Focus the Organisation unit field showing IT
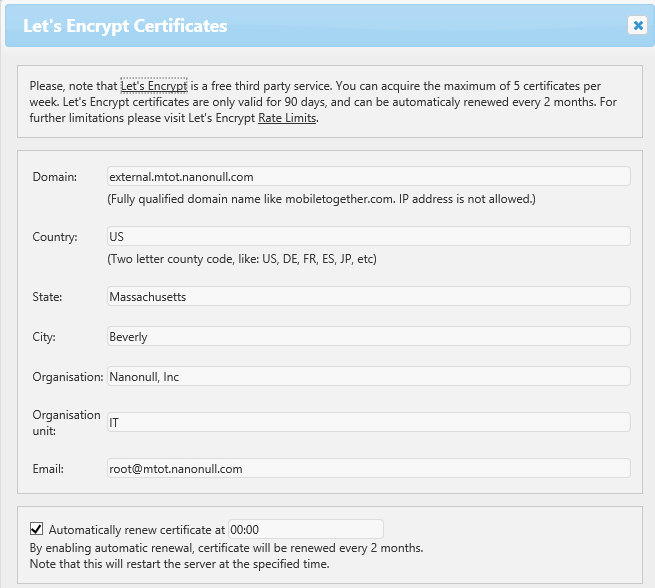This screenshot has height=588, width=655. pos(369,423)
